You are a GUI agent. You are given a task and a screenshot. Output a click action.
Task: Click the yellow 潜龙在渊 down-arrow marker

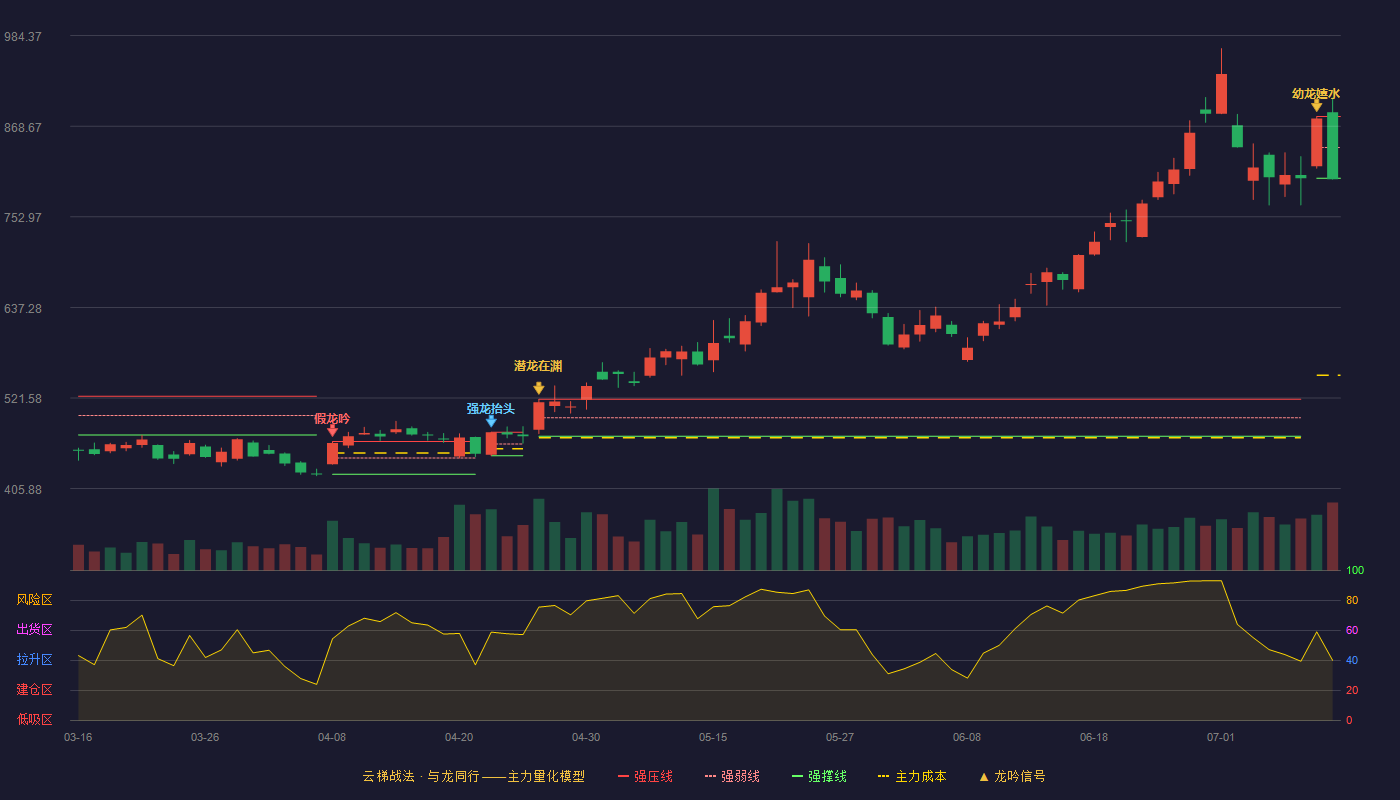539,388
